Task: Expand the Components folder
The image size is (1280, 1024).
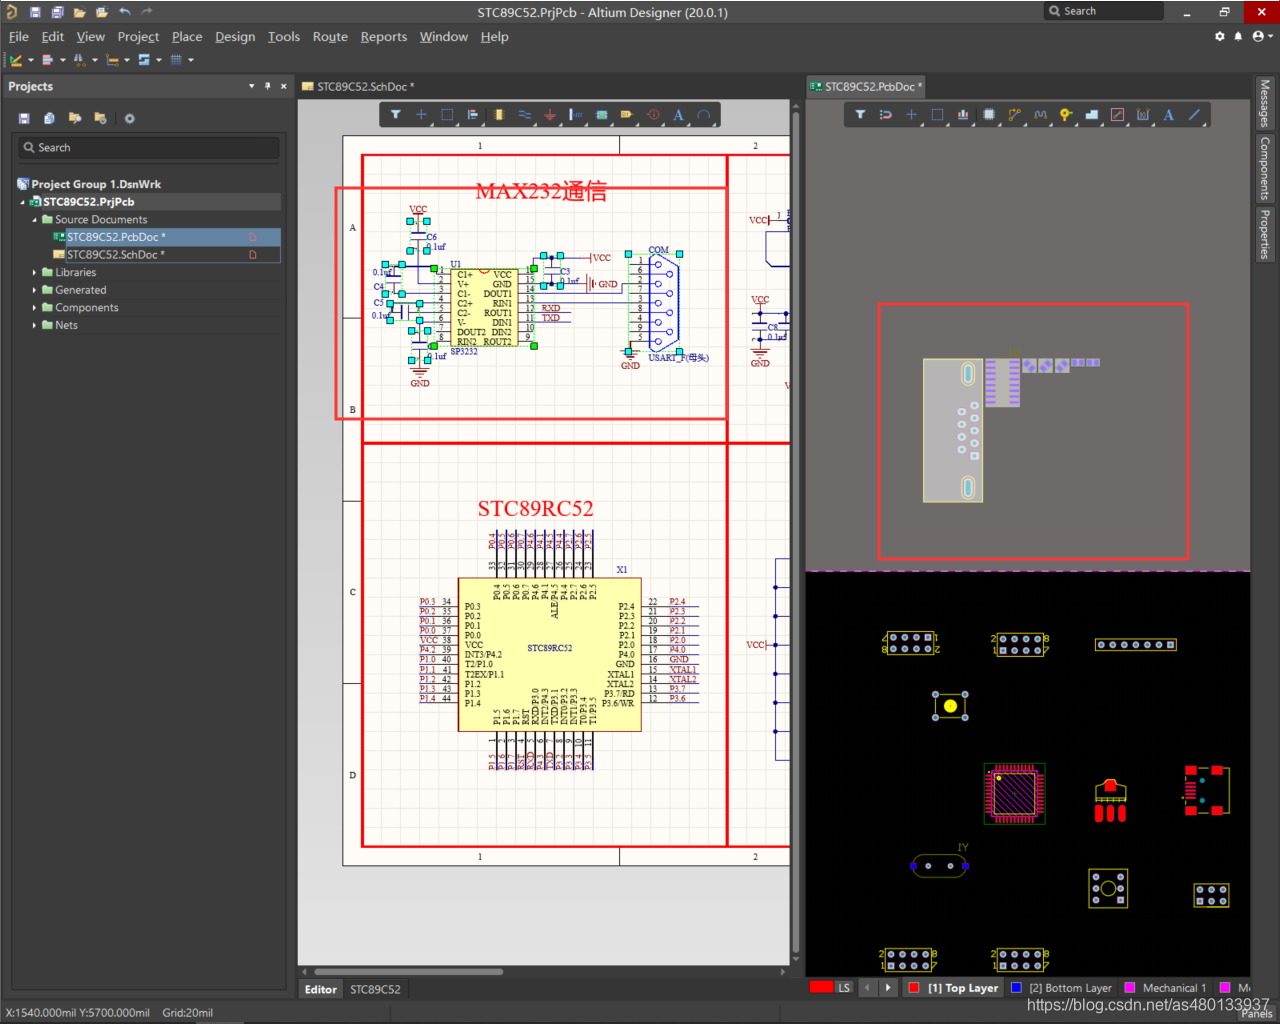Action: pyautogui.click(x=35, y=308)
